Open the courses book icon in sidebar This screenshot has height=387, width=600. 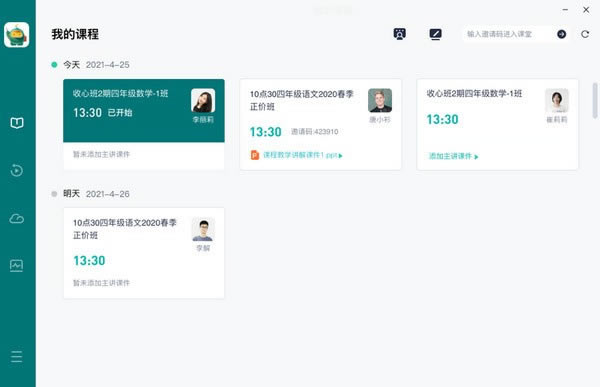pos(17,123)
